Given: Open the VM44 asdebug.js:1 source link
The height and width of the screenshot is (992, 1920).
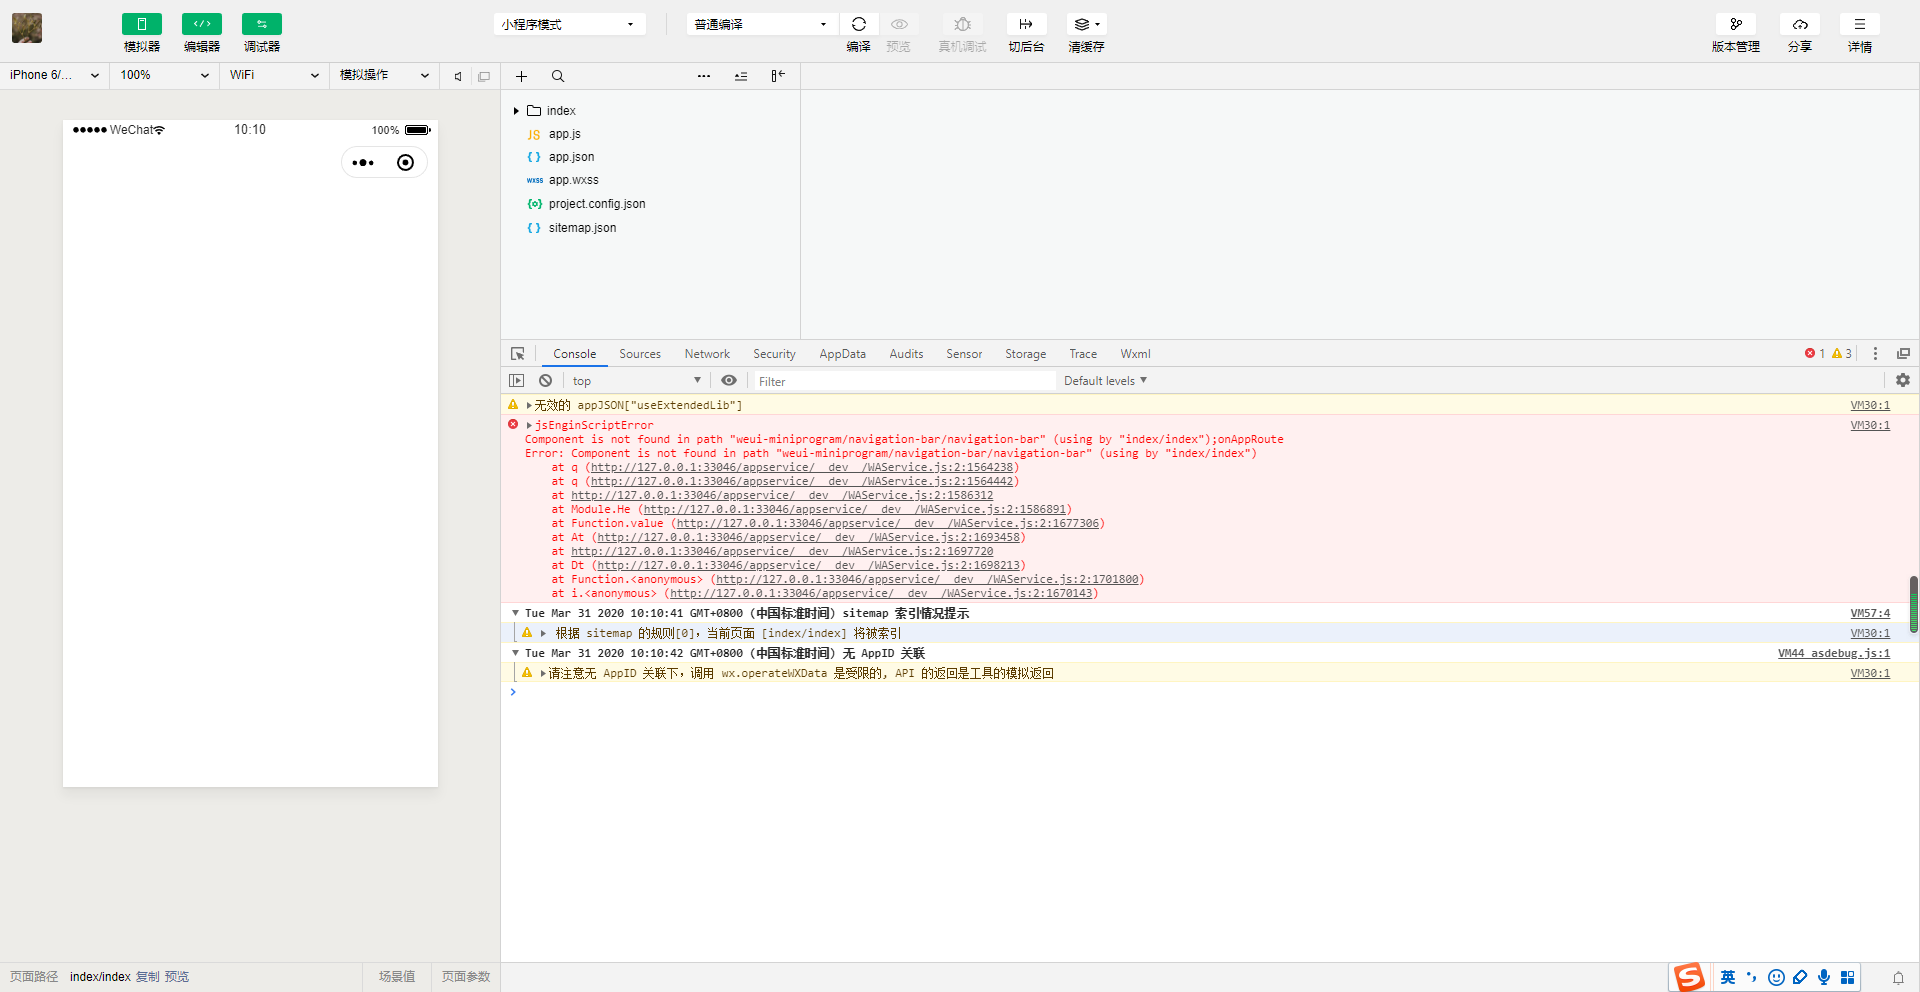Looking at the screenshot, I should click(1834, 654).
